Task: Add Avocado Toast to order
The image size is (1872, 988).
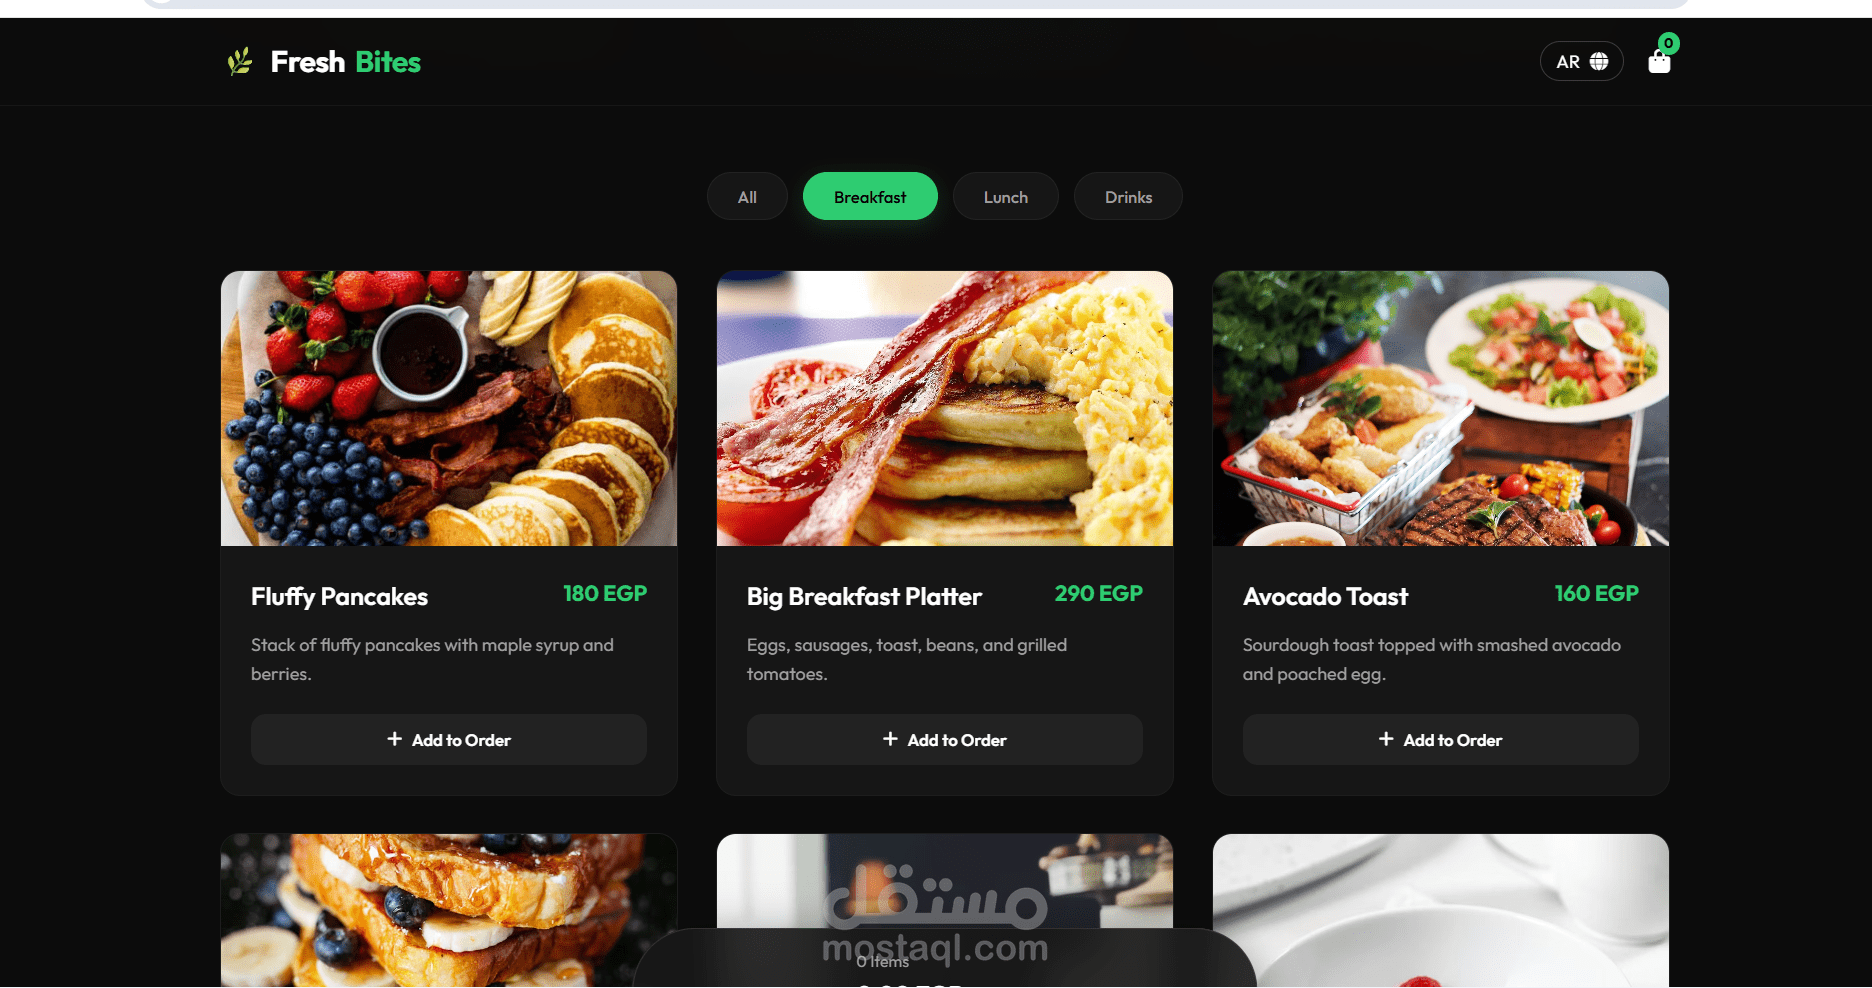Action: point(1441,740)
